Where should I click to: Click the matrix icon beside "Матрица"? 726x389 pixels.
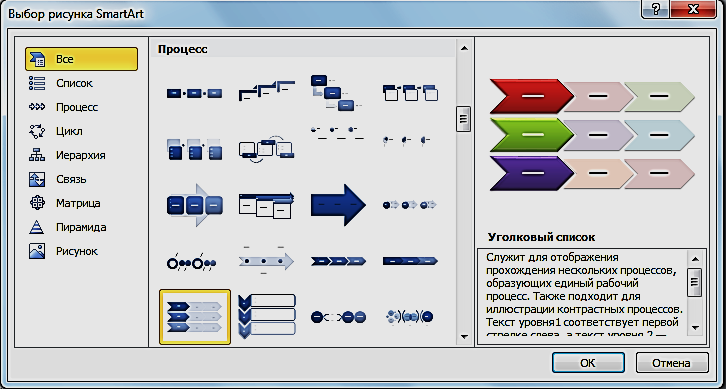37,203
